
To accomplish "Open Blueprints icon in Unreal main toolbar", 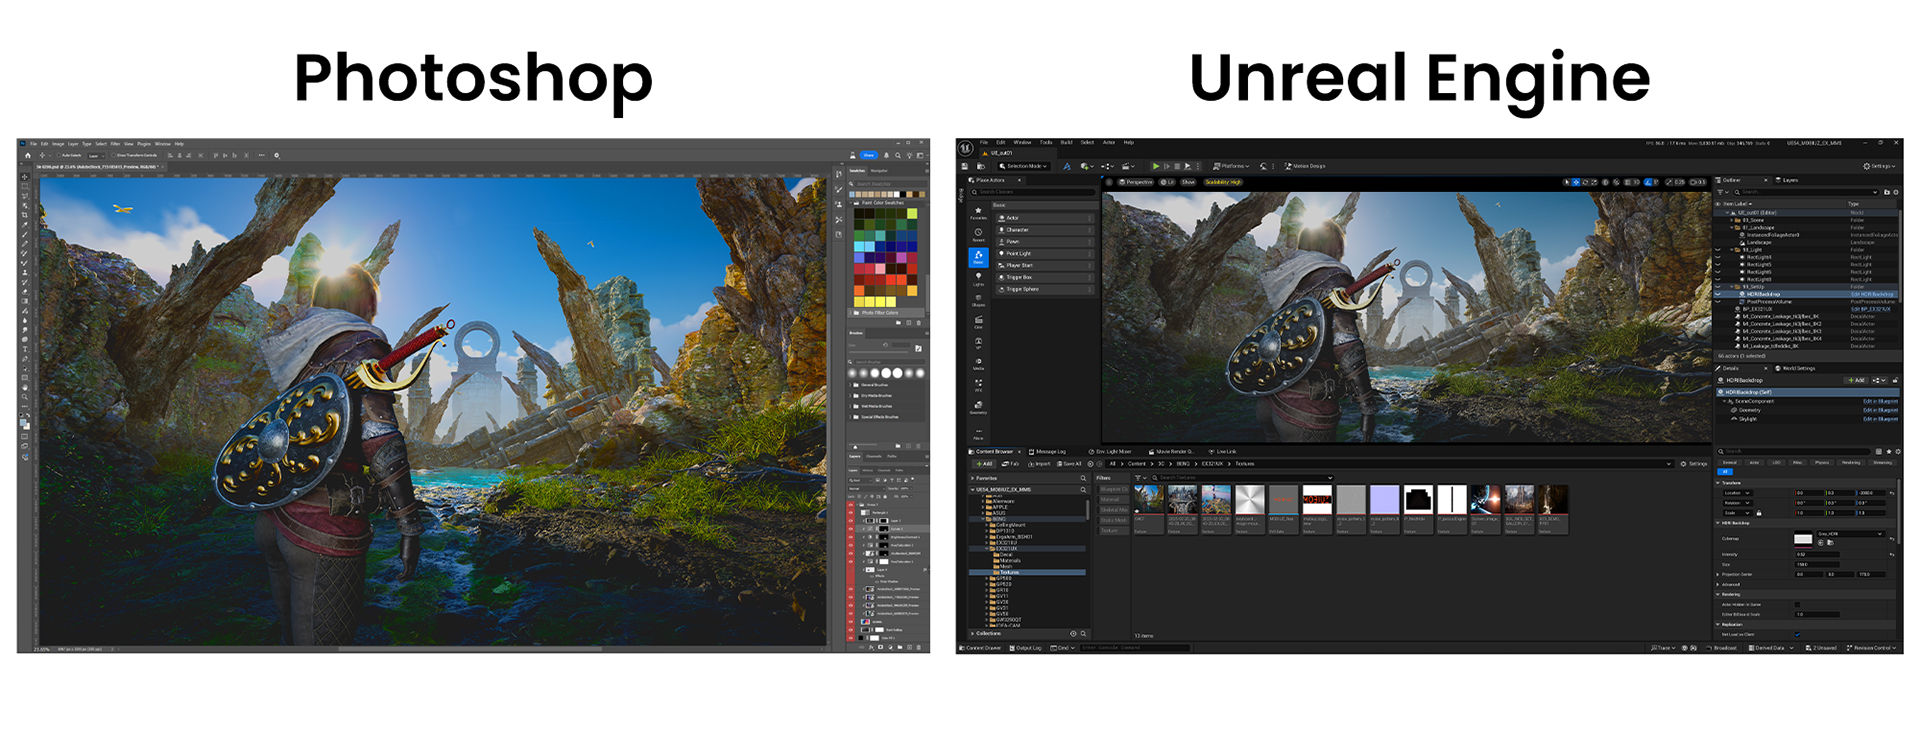I will [x=1107, y=166].
